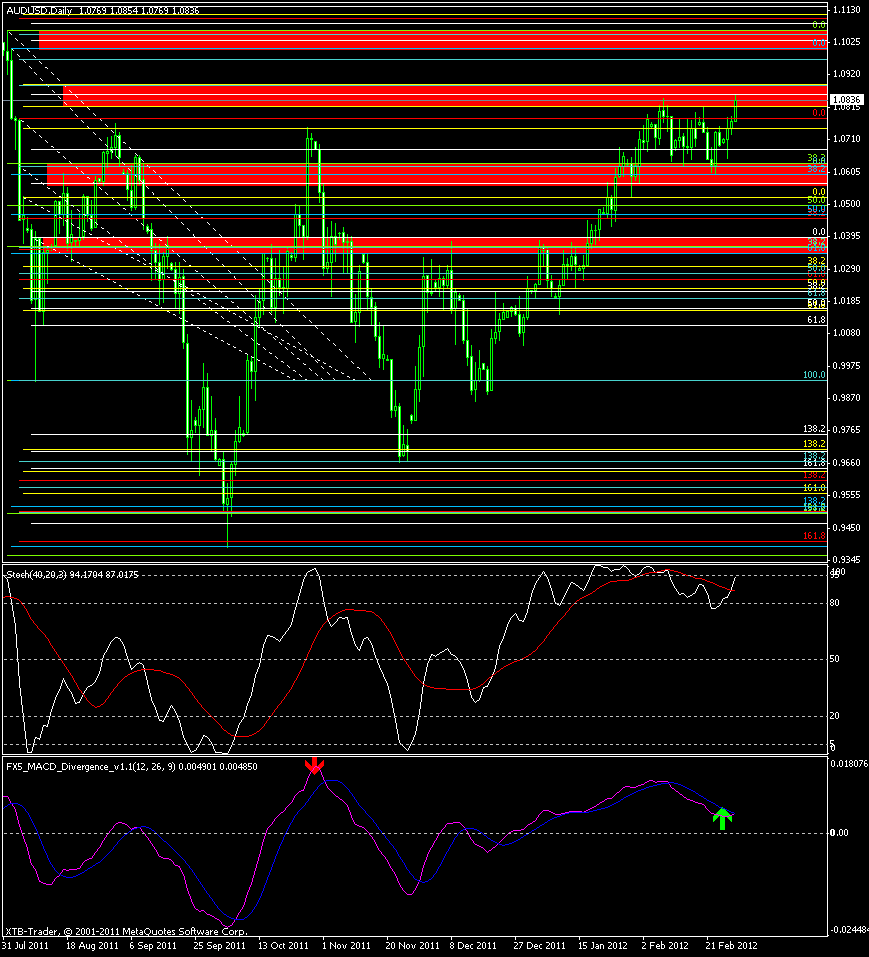Click the Stochastic 80 level label

pos(835,603)
